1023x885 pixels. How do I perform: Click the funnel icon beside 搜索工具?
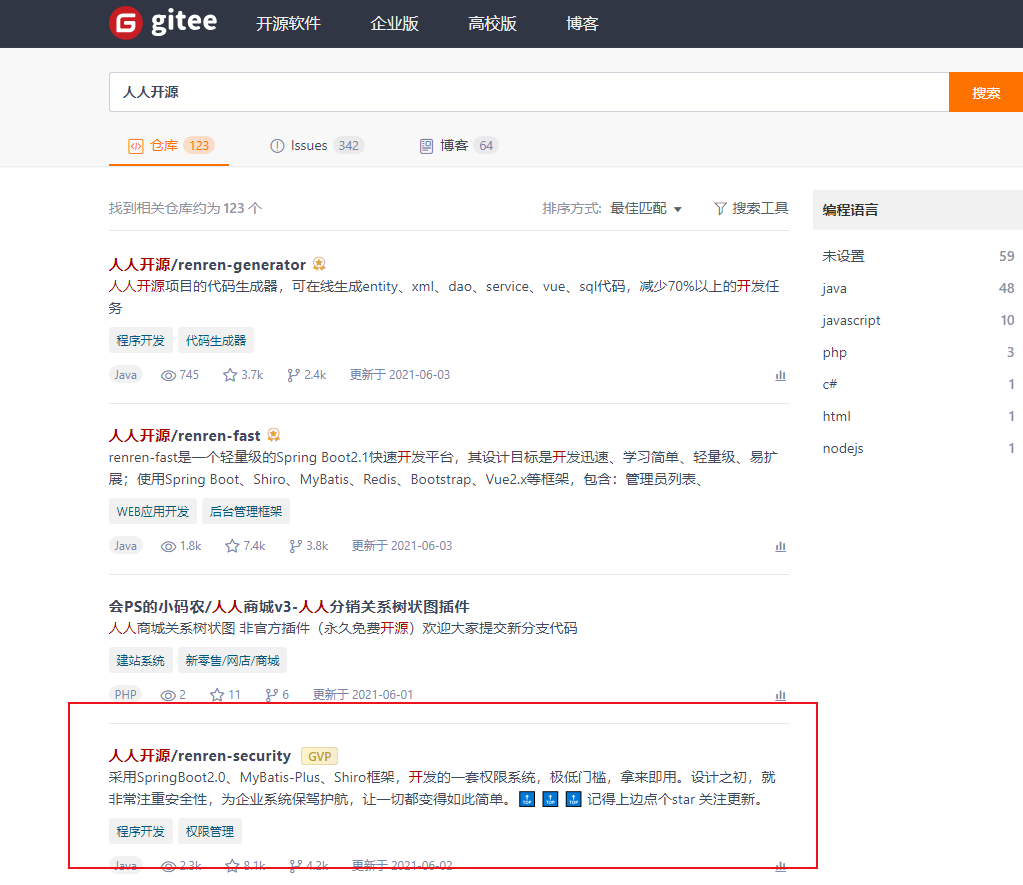click(x=720, y=209)
